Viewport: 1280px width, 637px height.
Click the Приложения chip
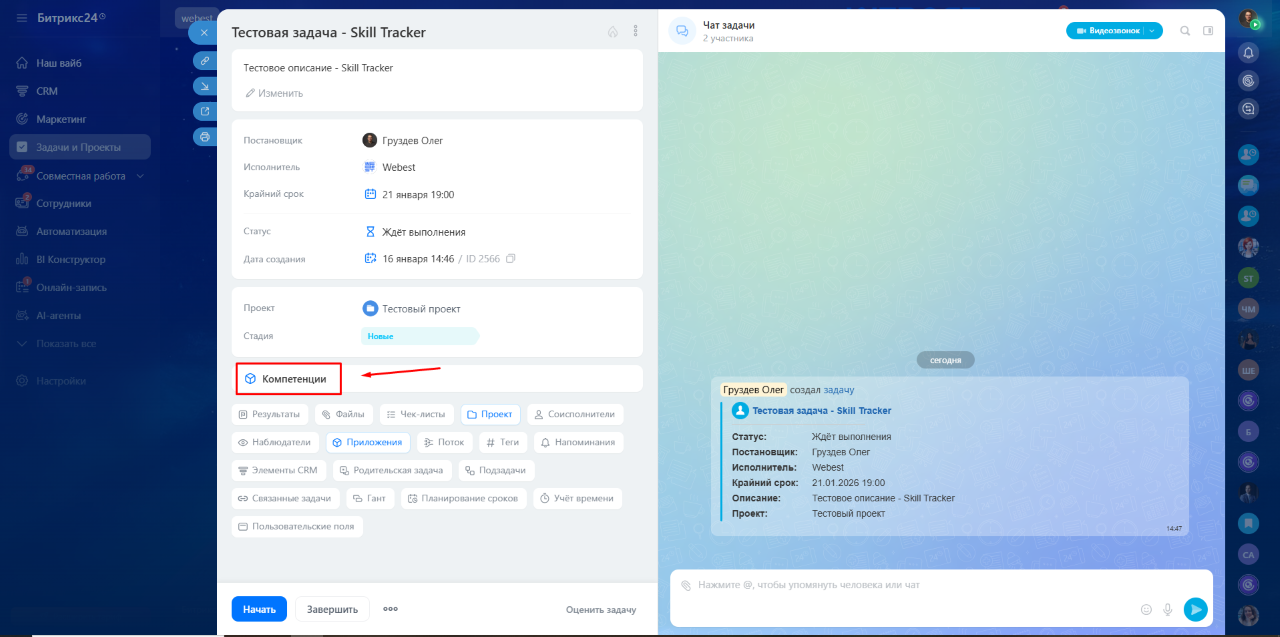(367, 442)
